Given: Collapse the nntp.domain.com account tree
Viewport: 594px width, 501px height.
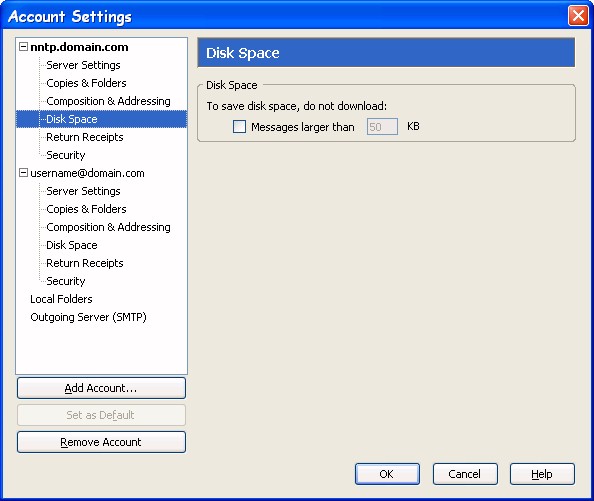Looking at the screenshot, I should coord(23,47).
